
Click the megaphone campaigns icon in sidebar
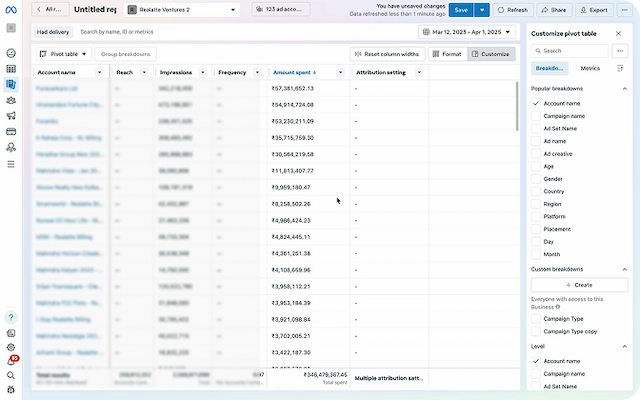click(x=10, y=116)
